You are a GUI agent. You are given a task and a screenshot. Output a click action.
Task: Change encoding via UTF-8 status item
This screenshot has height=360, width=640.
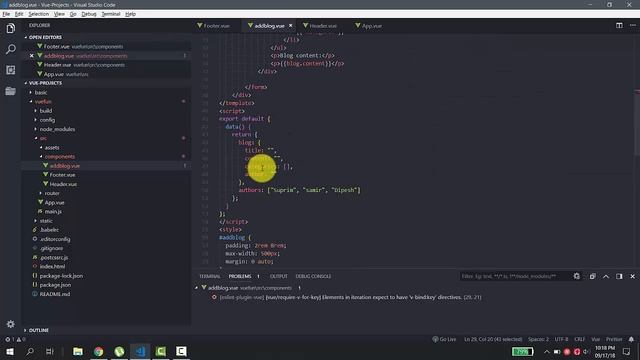pos(561,339)
